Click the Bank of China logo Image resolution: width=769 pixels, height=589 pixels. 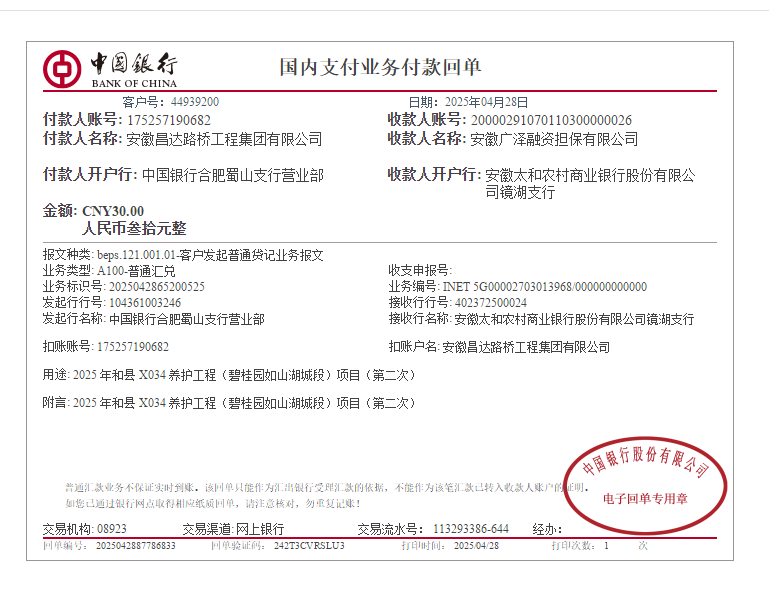(110, 69)
